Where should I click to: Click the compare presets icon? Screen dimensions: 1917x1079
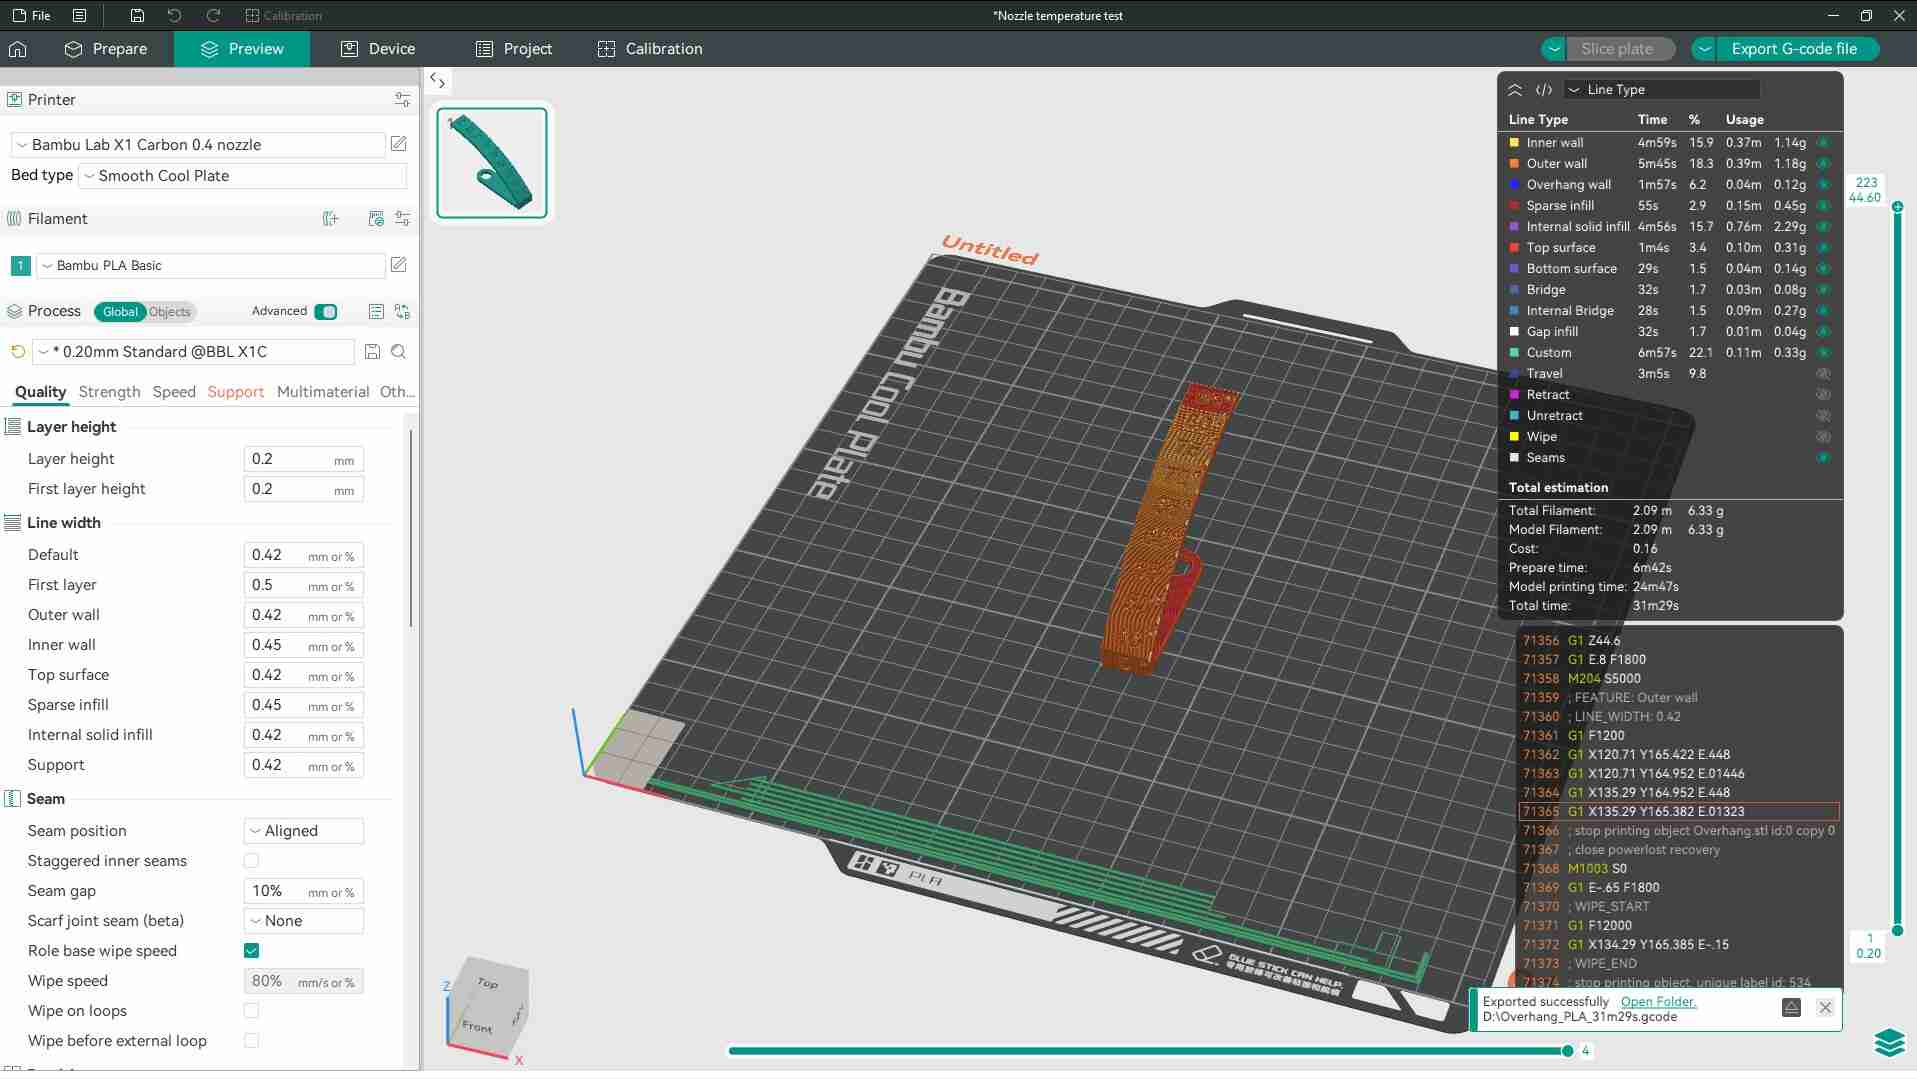pyautogui.click(x=402, y=312)
